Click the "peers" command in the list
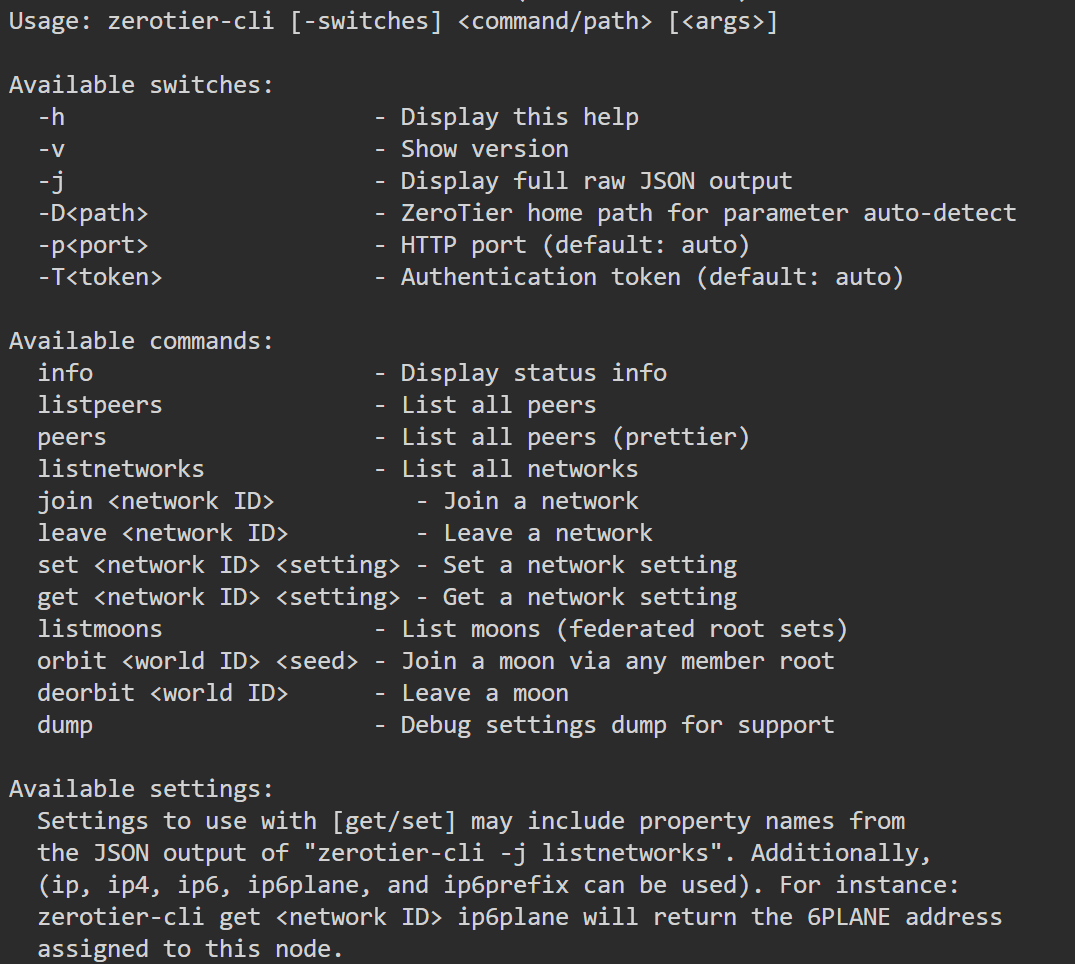The width and height of the screenshot is (1075, 964). 72,437
